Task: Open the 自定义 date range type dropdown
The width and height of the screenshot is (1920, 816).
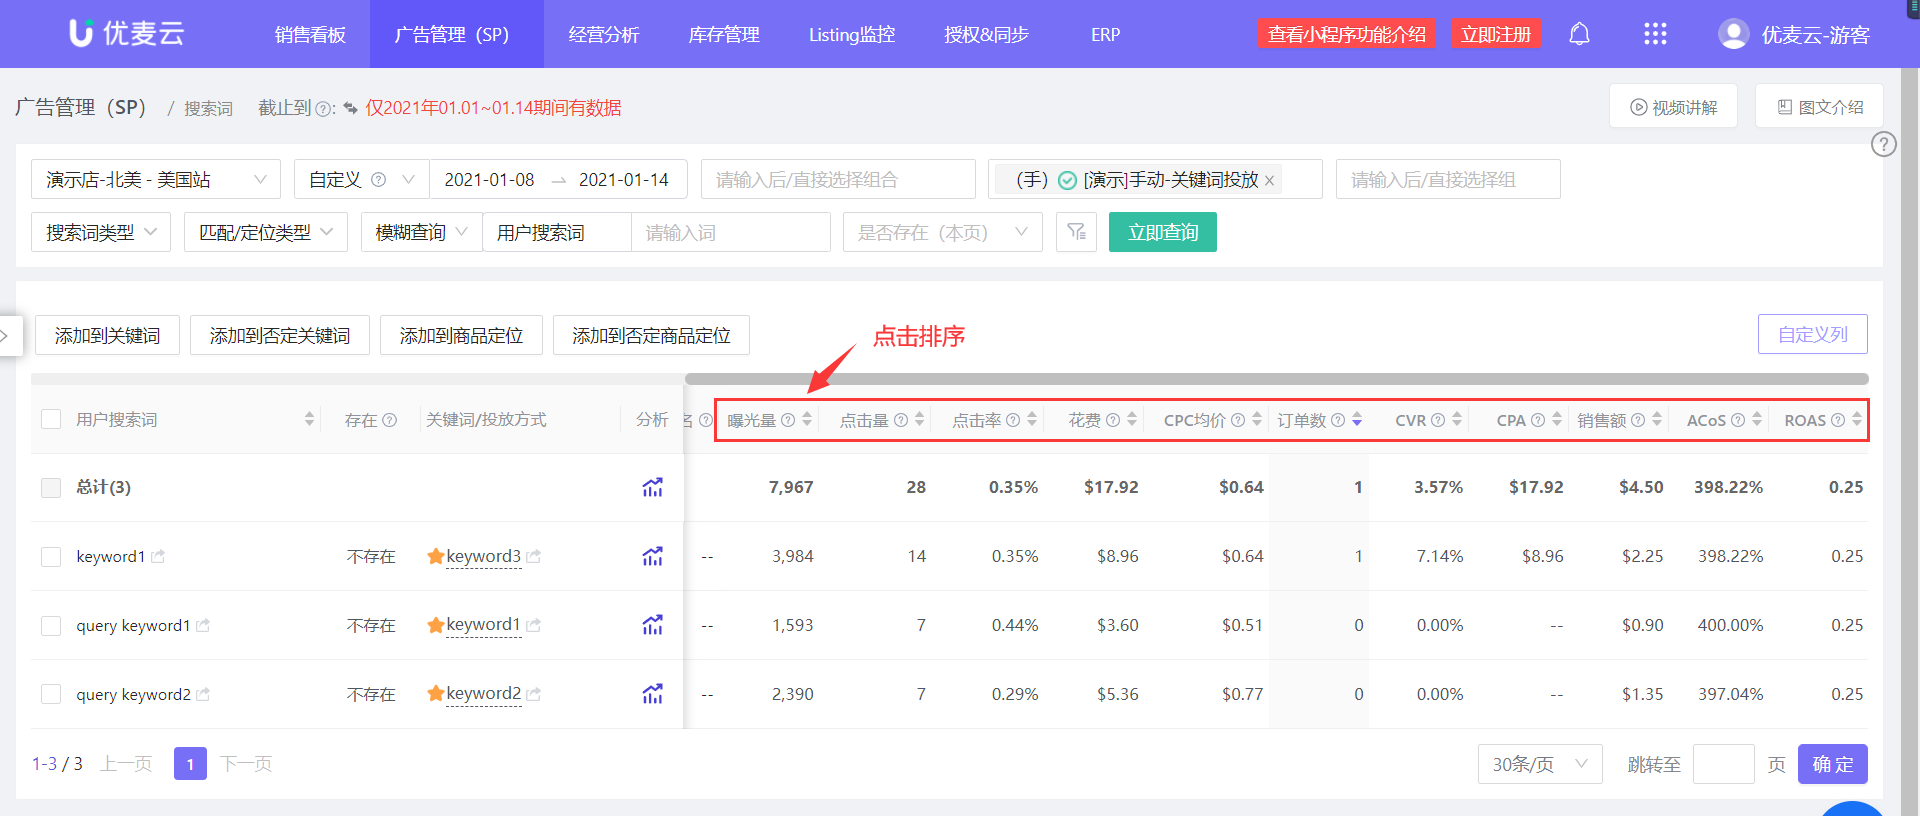Action: [x=362, y=179]
